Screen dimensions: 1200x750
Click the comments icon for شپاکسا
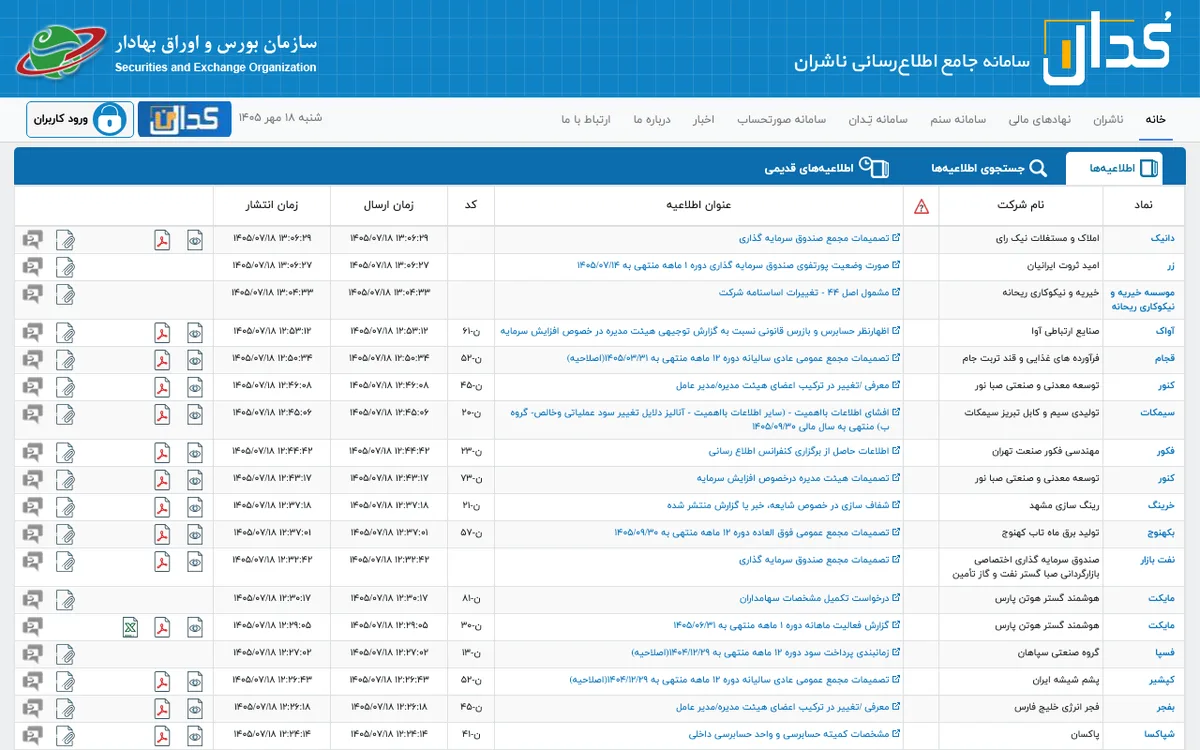point(33,735)
